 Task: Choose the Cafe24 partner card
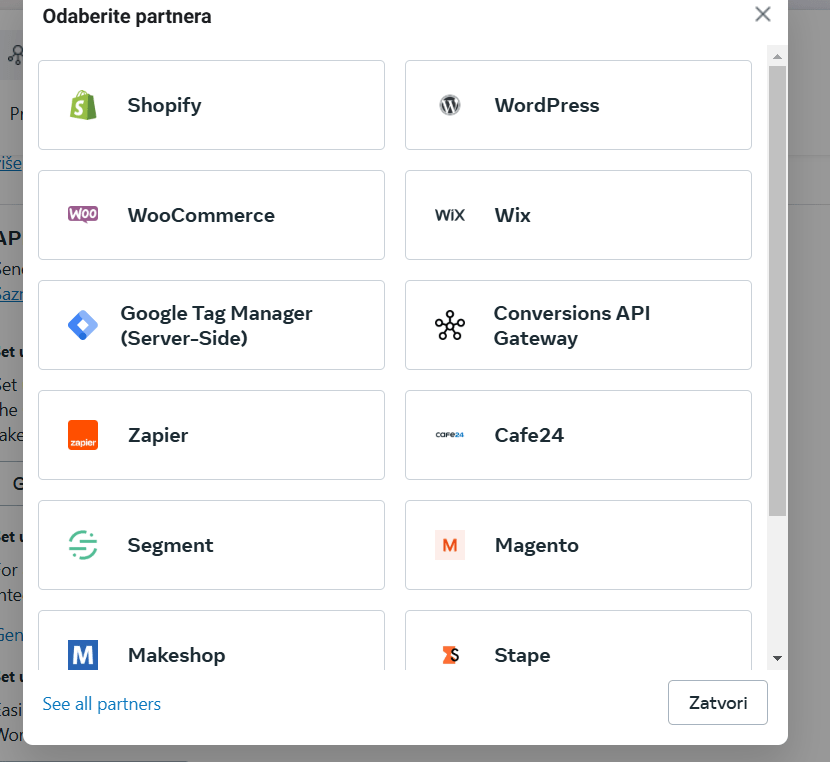coord(578,435)
